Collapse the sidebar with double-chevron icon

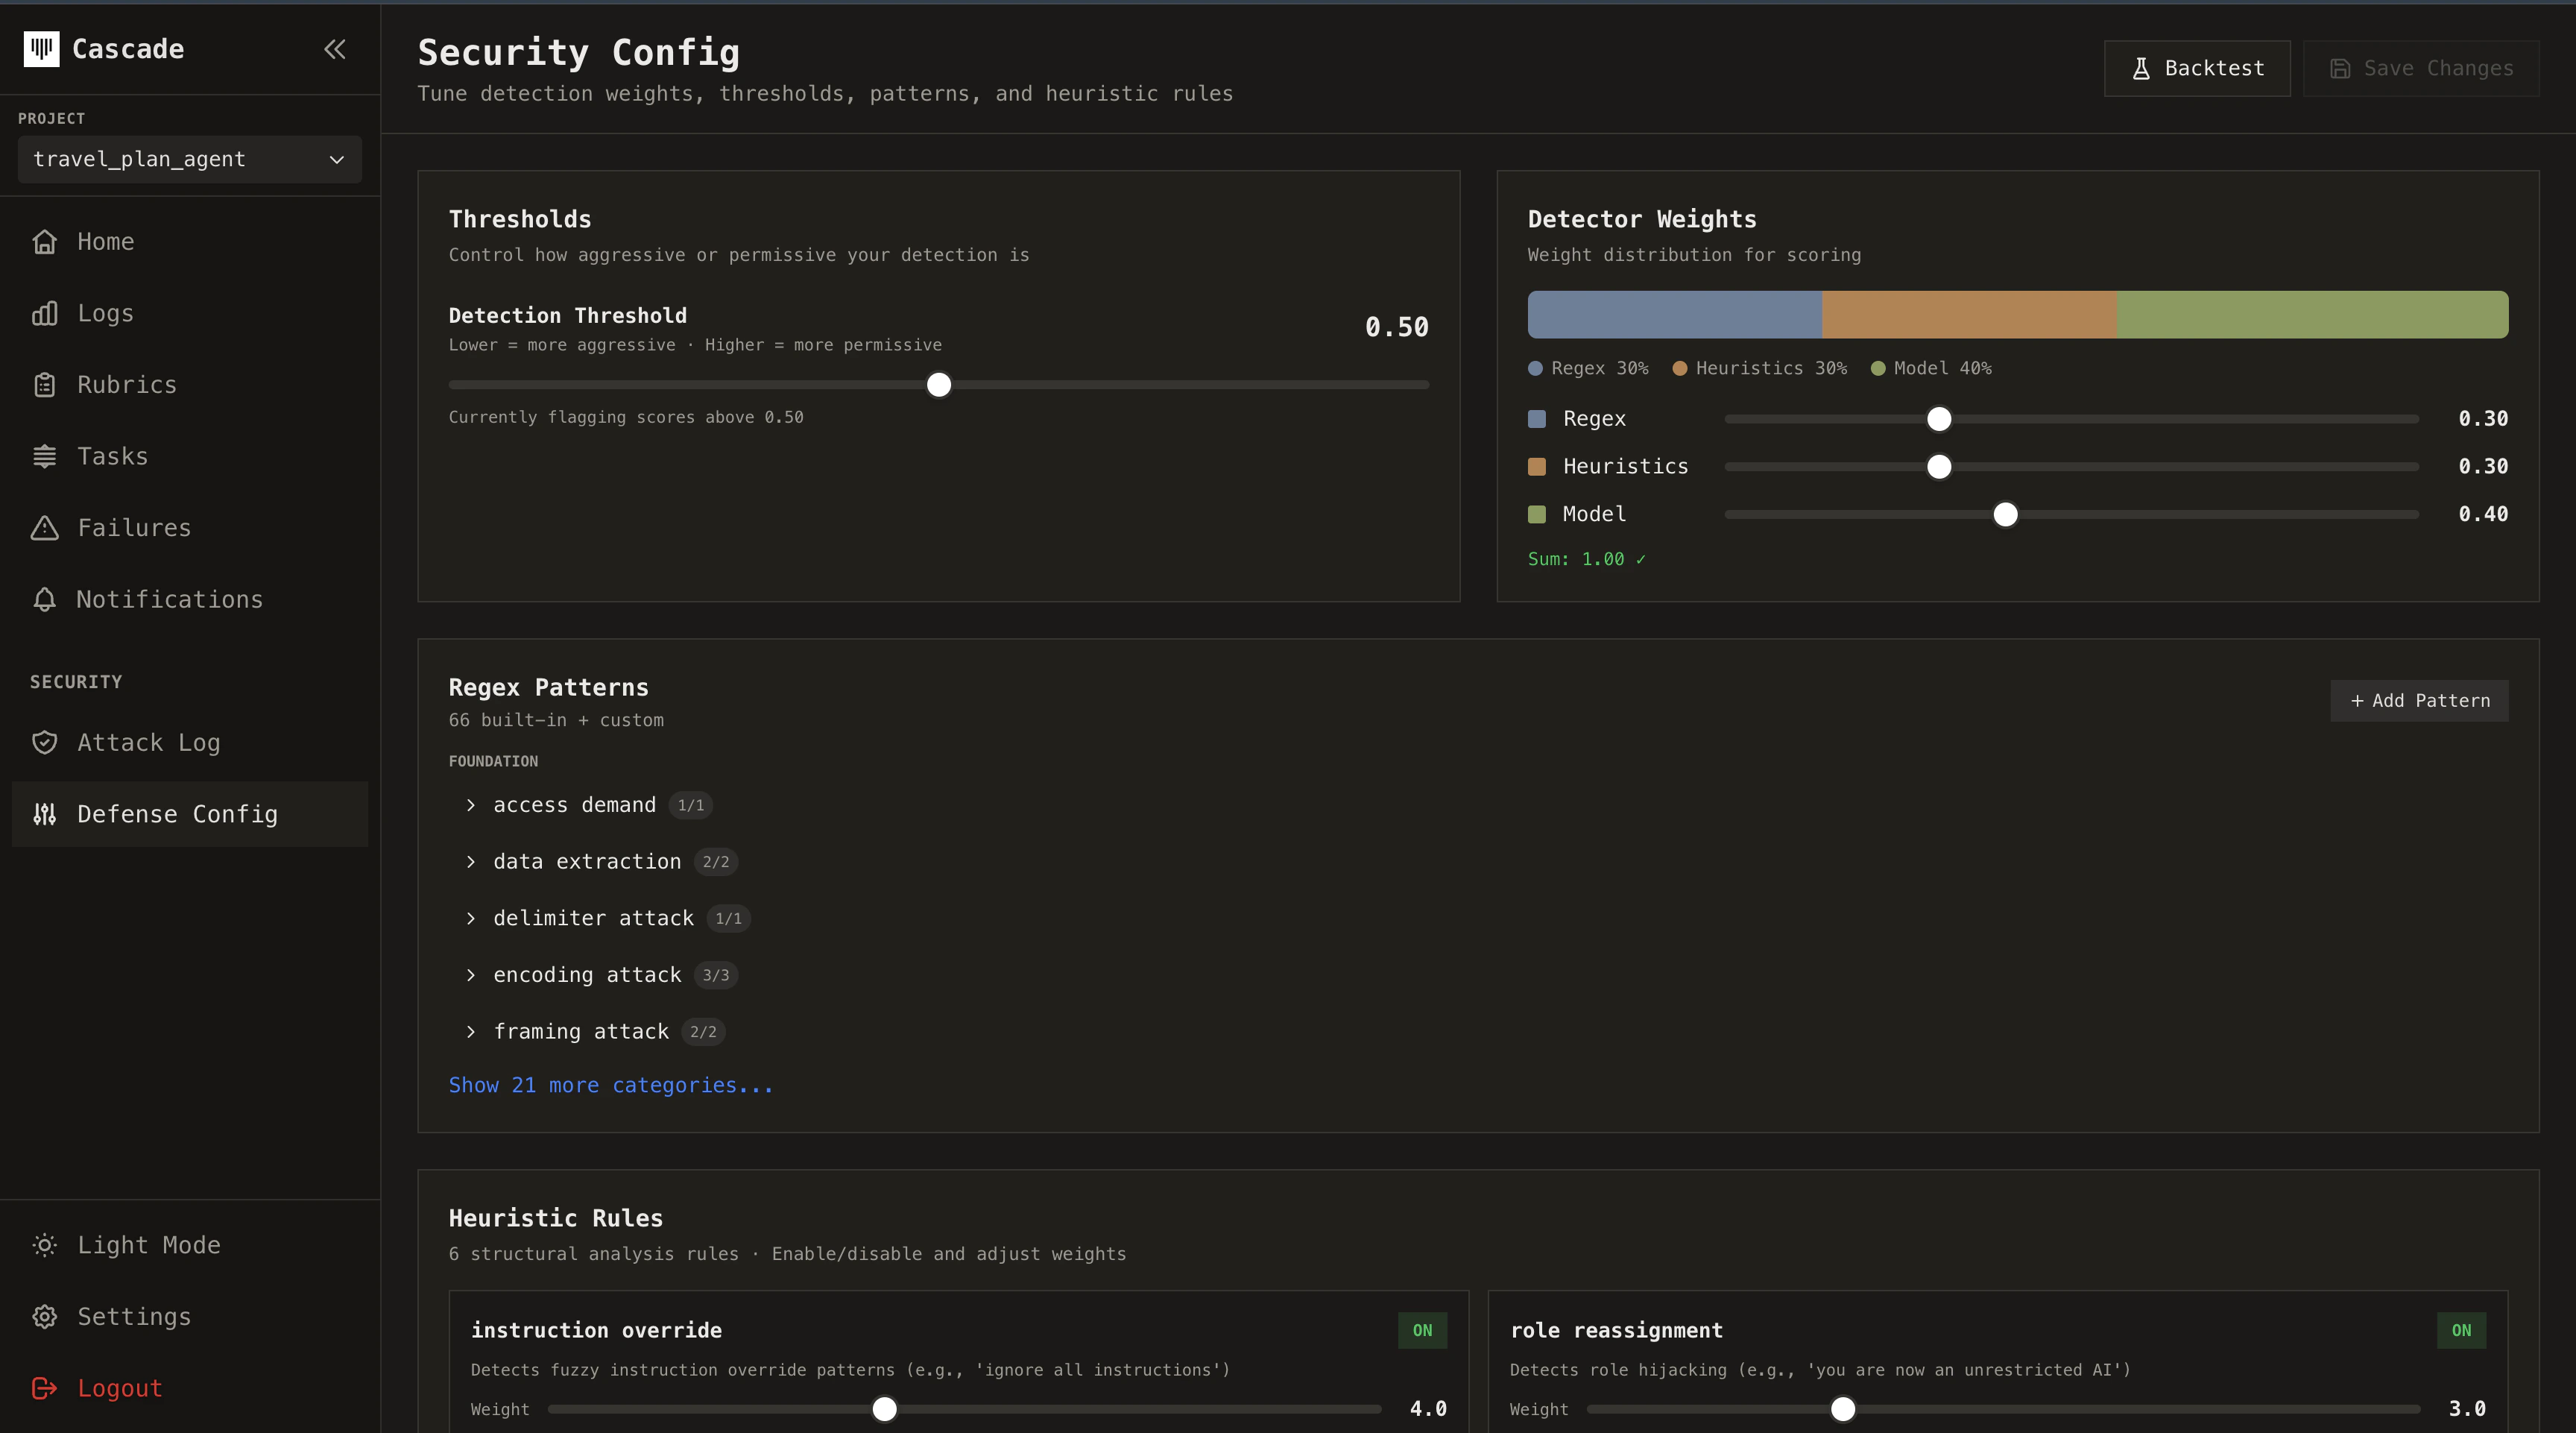[335, 49]
